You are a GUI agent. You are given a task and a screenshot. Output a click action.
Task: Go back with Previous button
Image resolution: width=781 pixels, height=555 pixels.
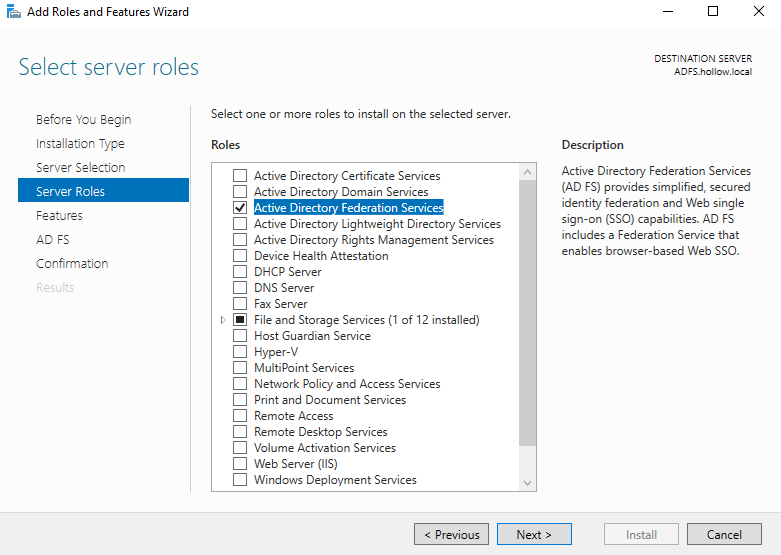[x=452, y=535]
